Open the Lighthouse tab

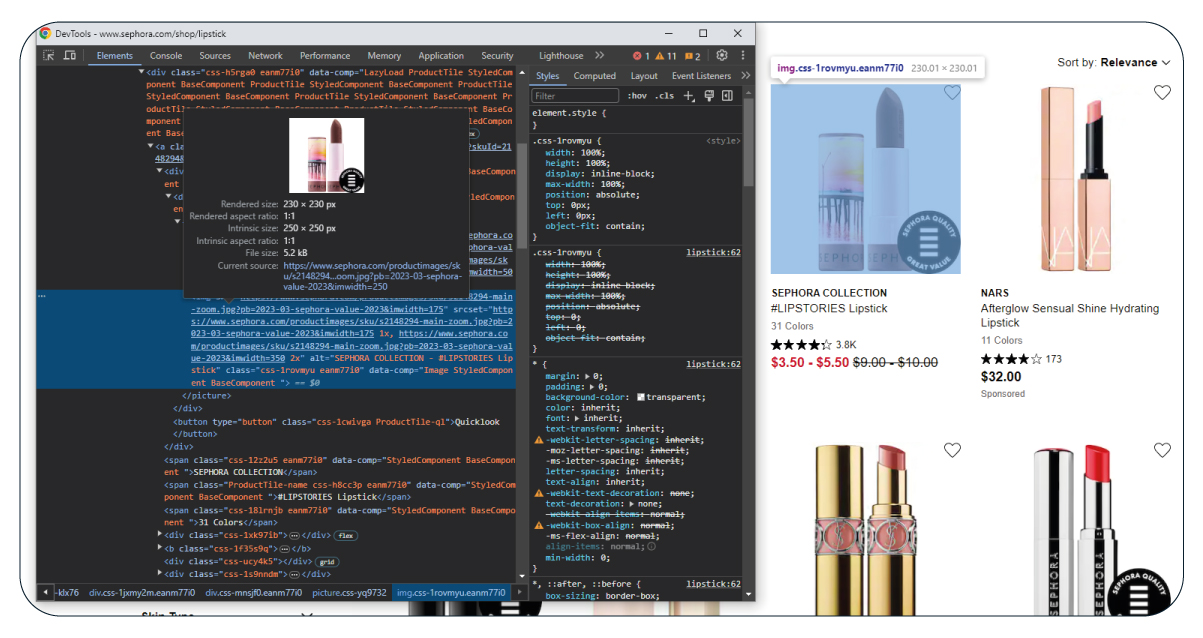click(x=561, y=56)
